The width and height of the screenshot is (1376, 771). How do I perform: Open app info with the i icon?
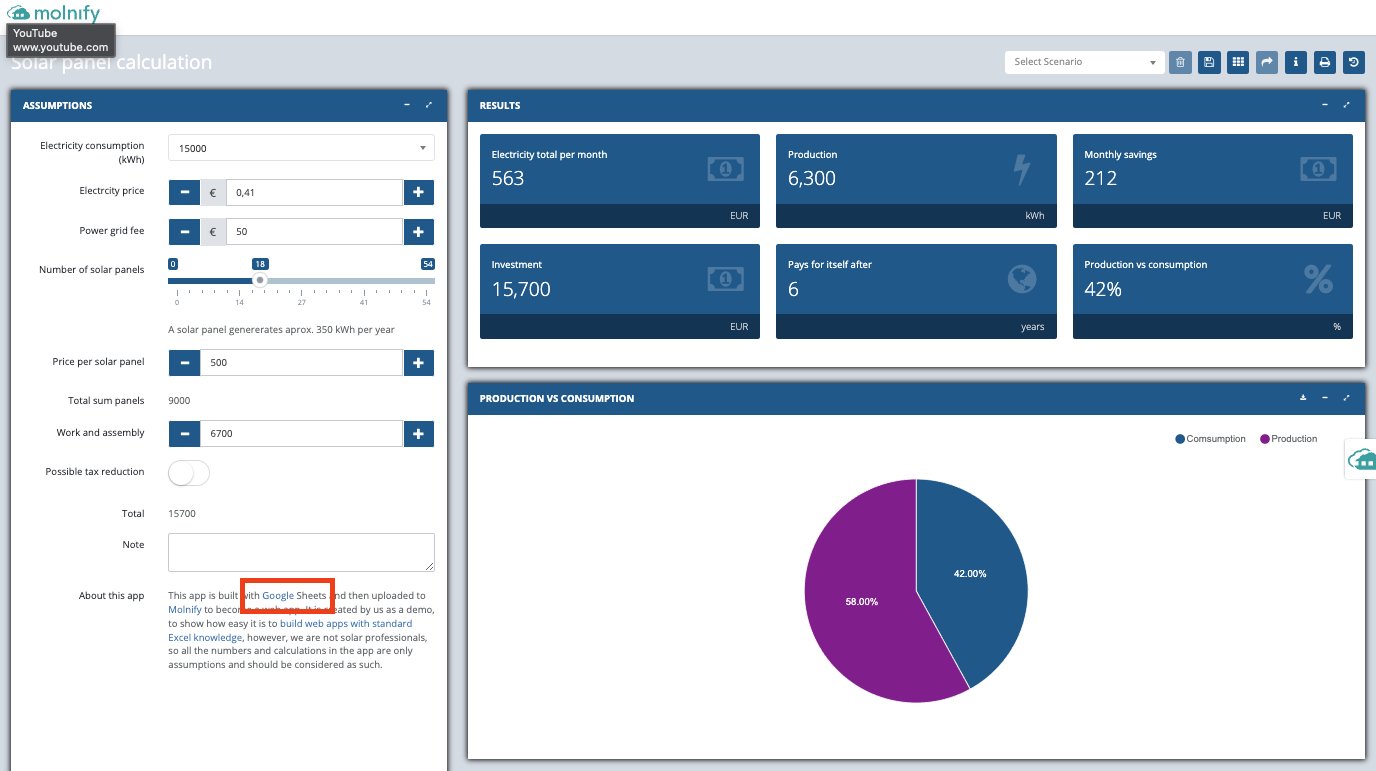[1295, 62]
